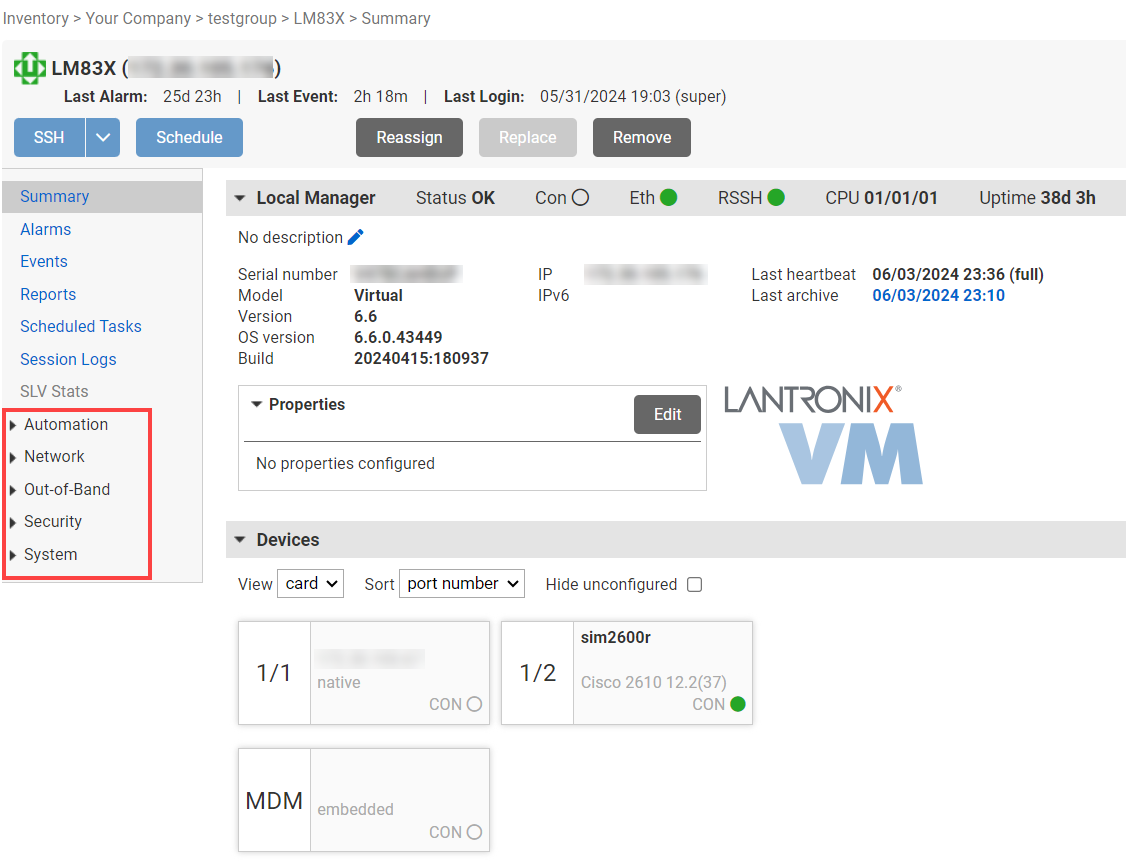Click the SSH button
The image size is (1126, 865).
(x=49, y=137)
